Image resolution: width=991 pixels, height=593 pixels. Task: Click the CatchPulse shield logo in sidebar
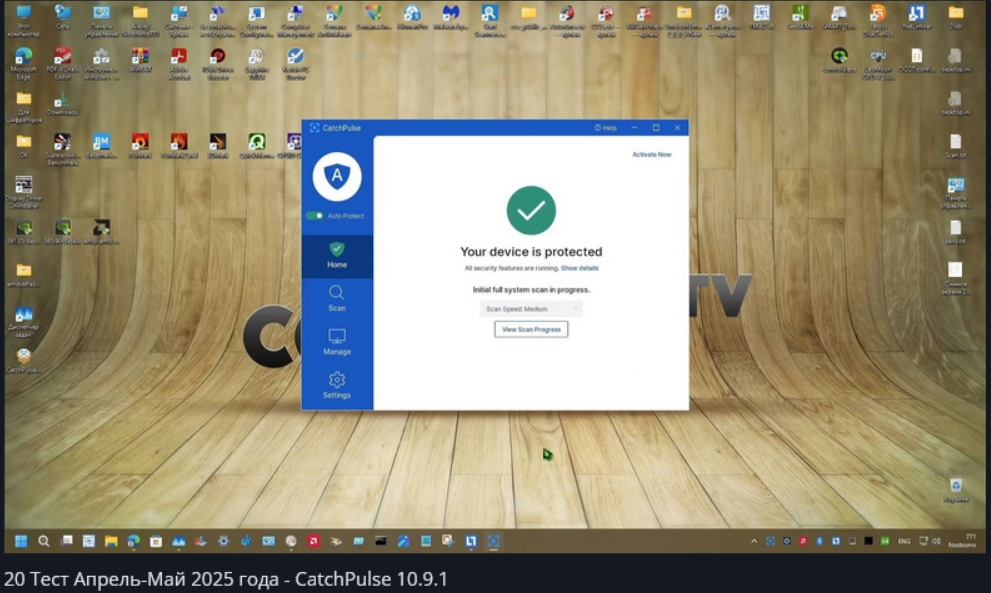tap(337, 176)
